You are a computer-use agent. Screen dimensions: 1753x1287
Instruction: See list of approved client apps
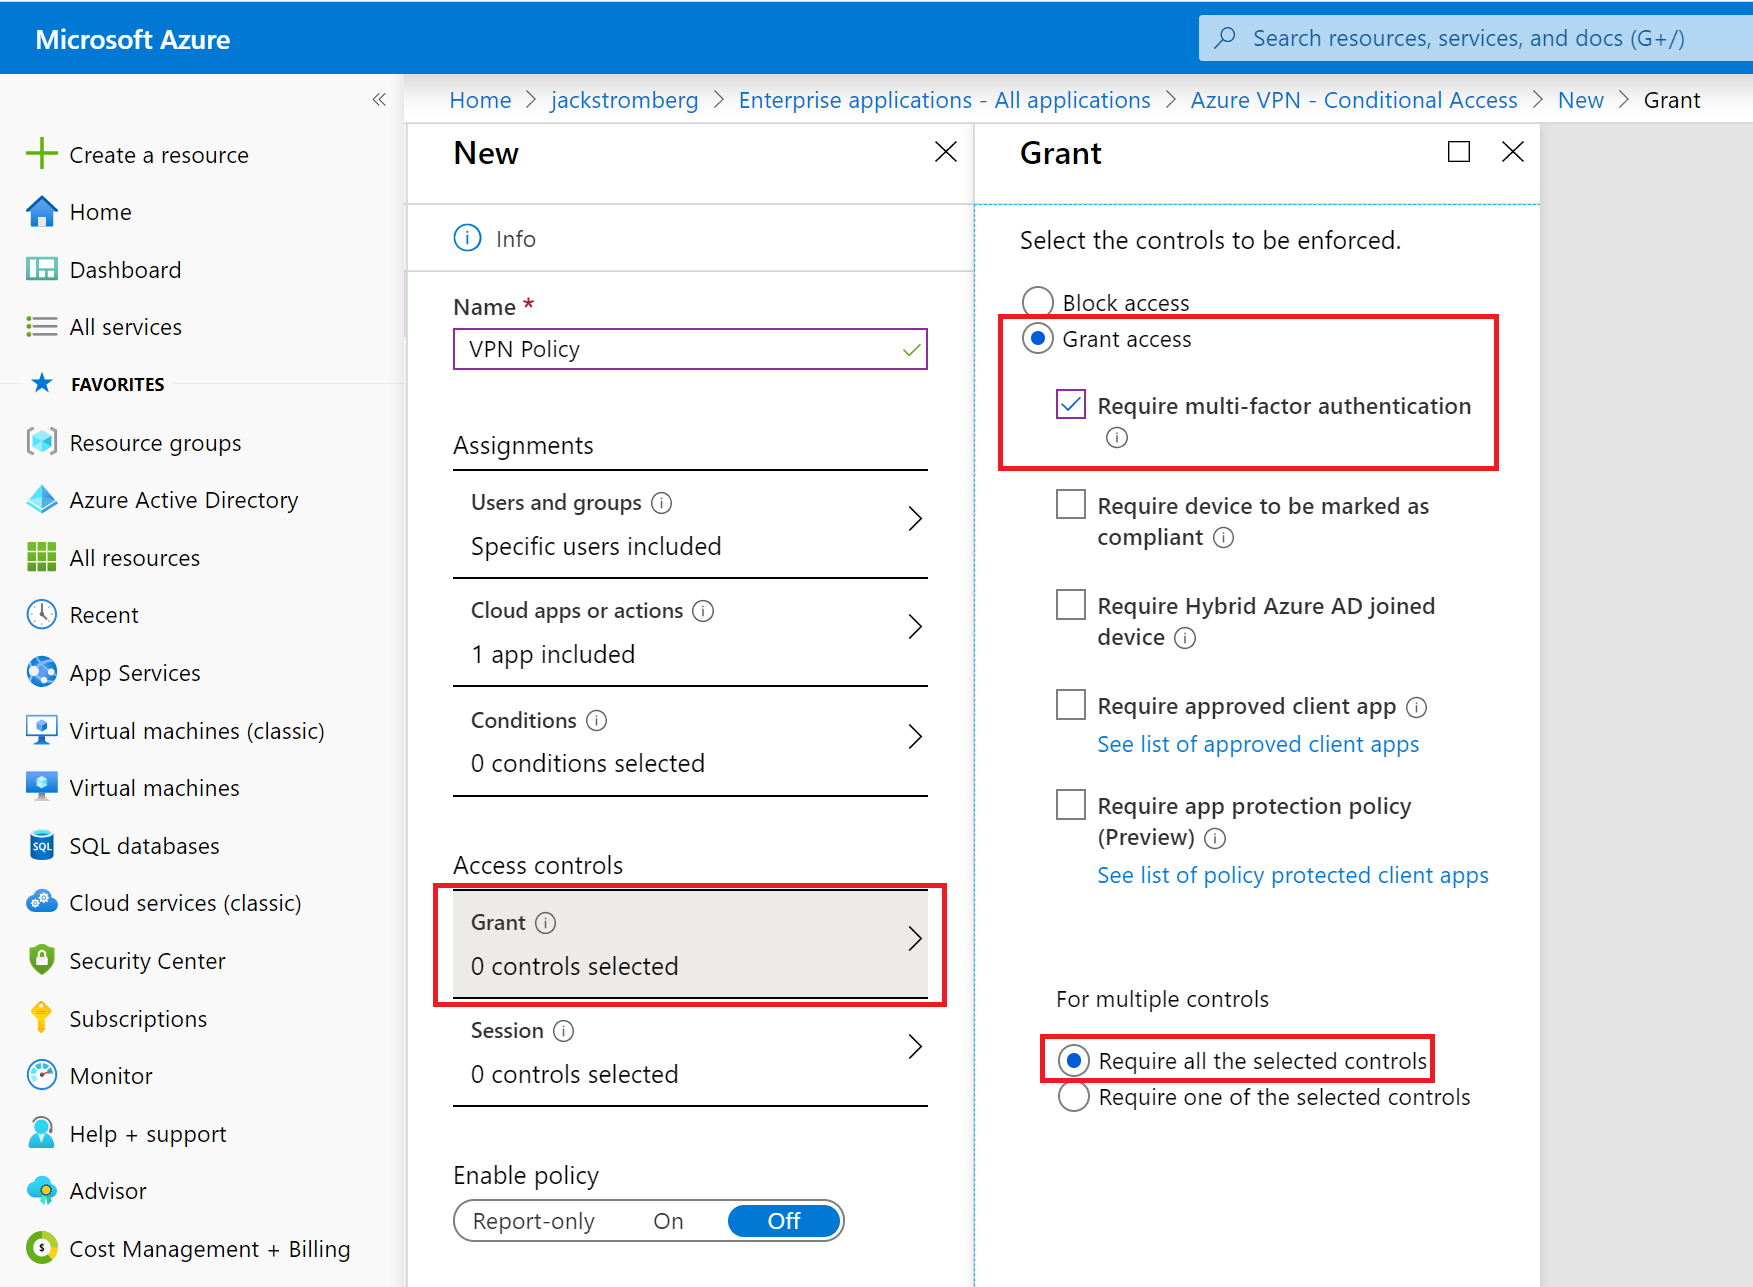tap(1257, 744)
